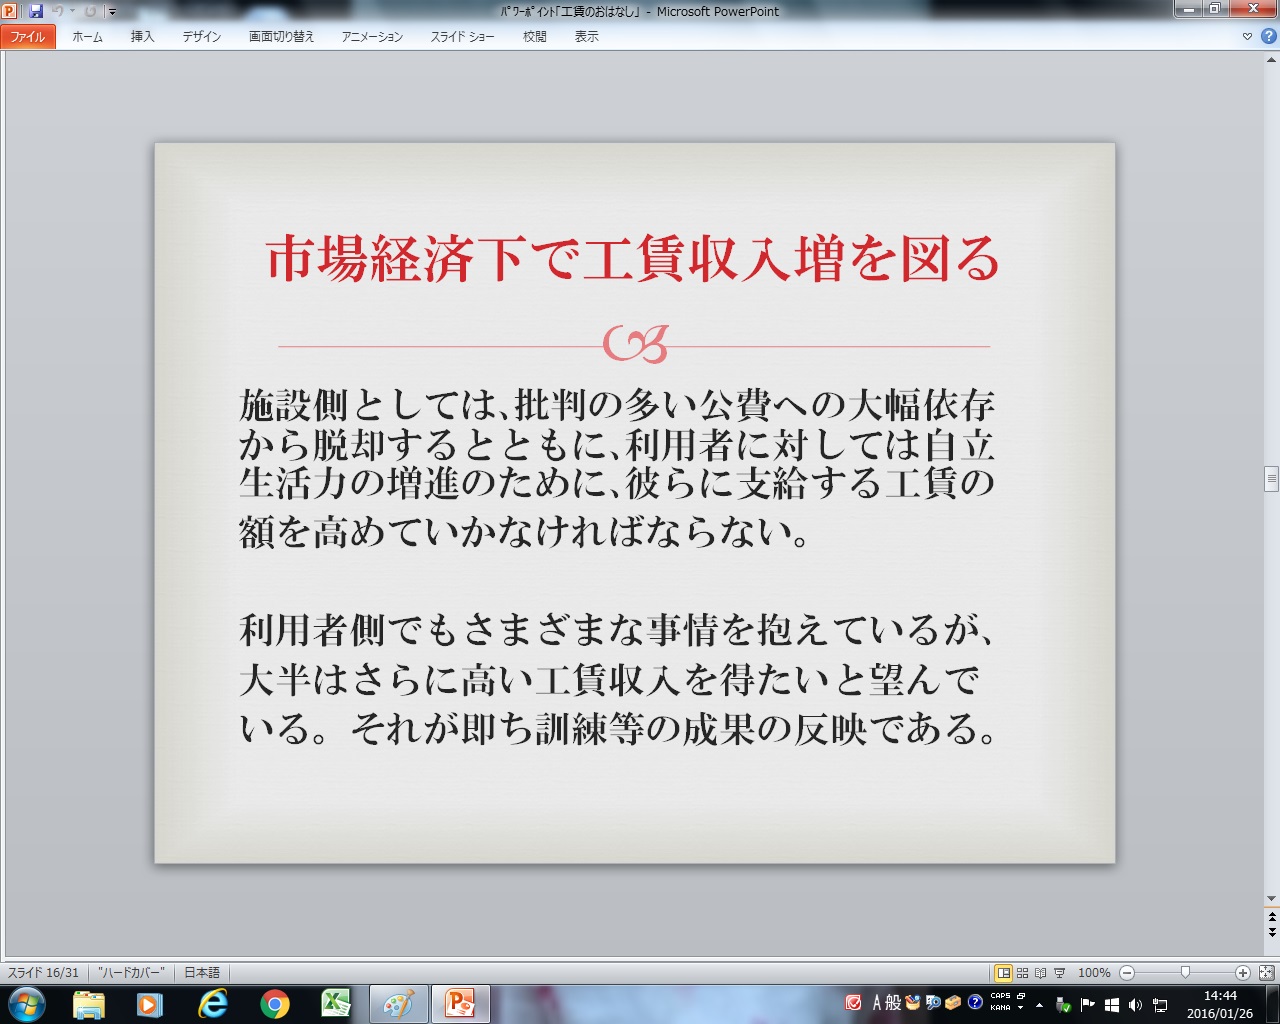Click the PowerPoint application icon in the title bar
Viewport: 1280px width, 1024px height.
(x=10, y=11)
